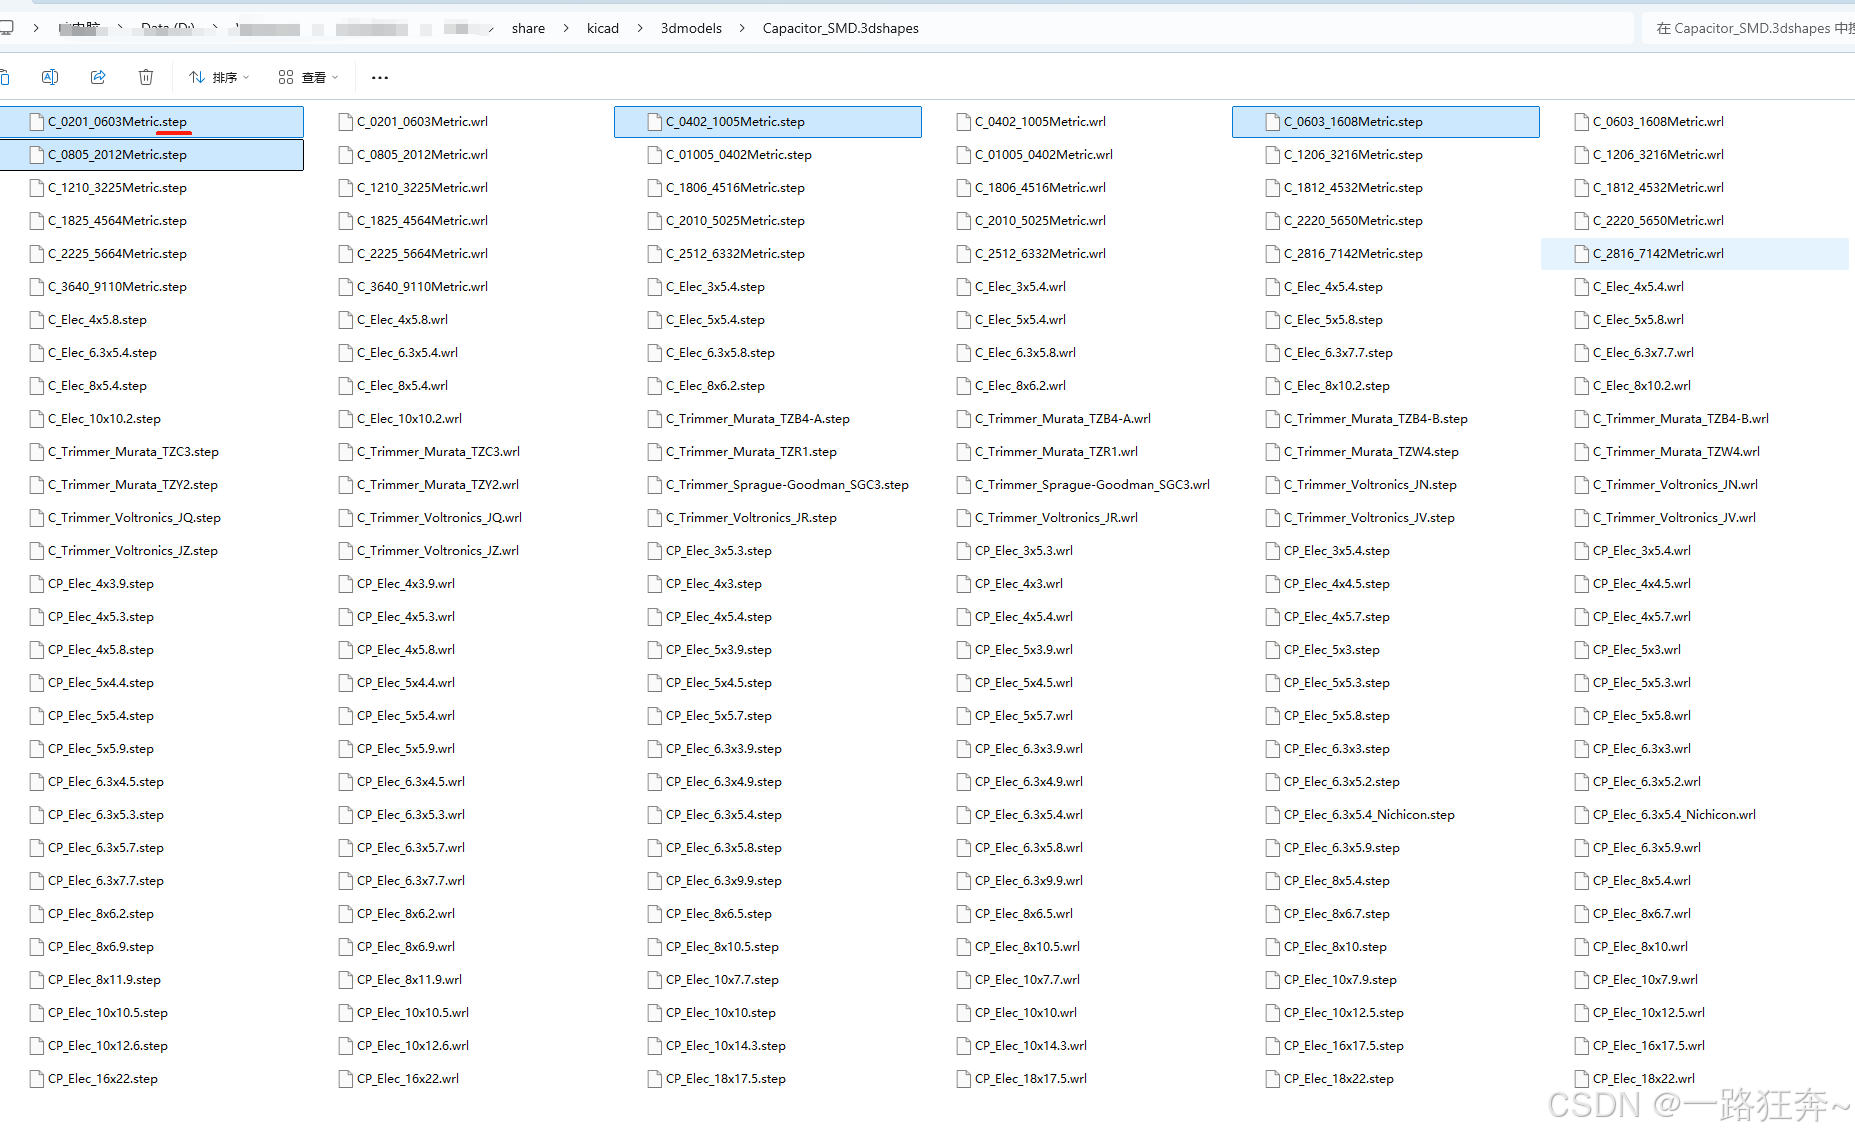Screen dimensions: 1855x1137
Task: Open the 排序 sort dropdown
Action: 219,77
